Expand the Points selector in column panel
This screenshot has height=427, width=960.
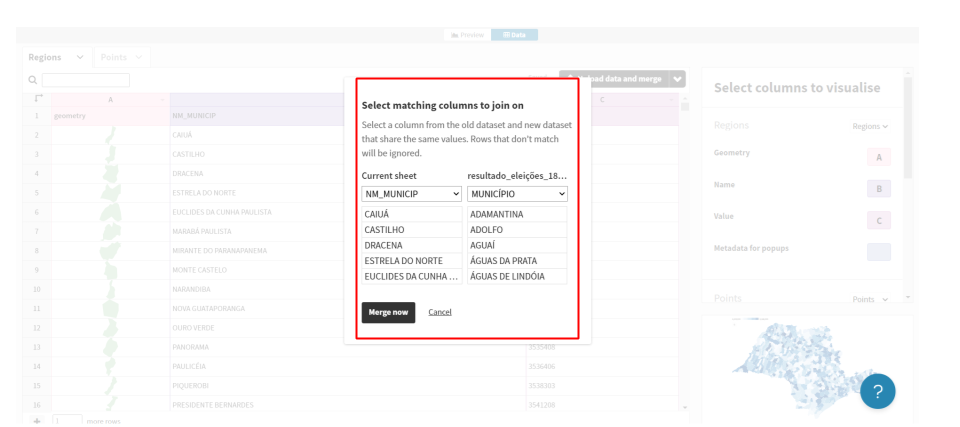[x=870, y=299]
